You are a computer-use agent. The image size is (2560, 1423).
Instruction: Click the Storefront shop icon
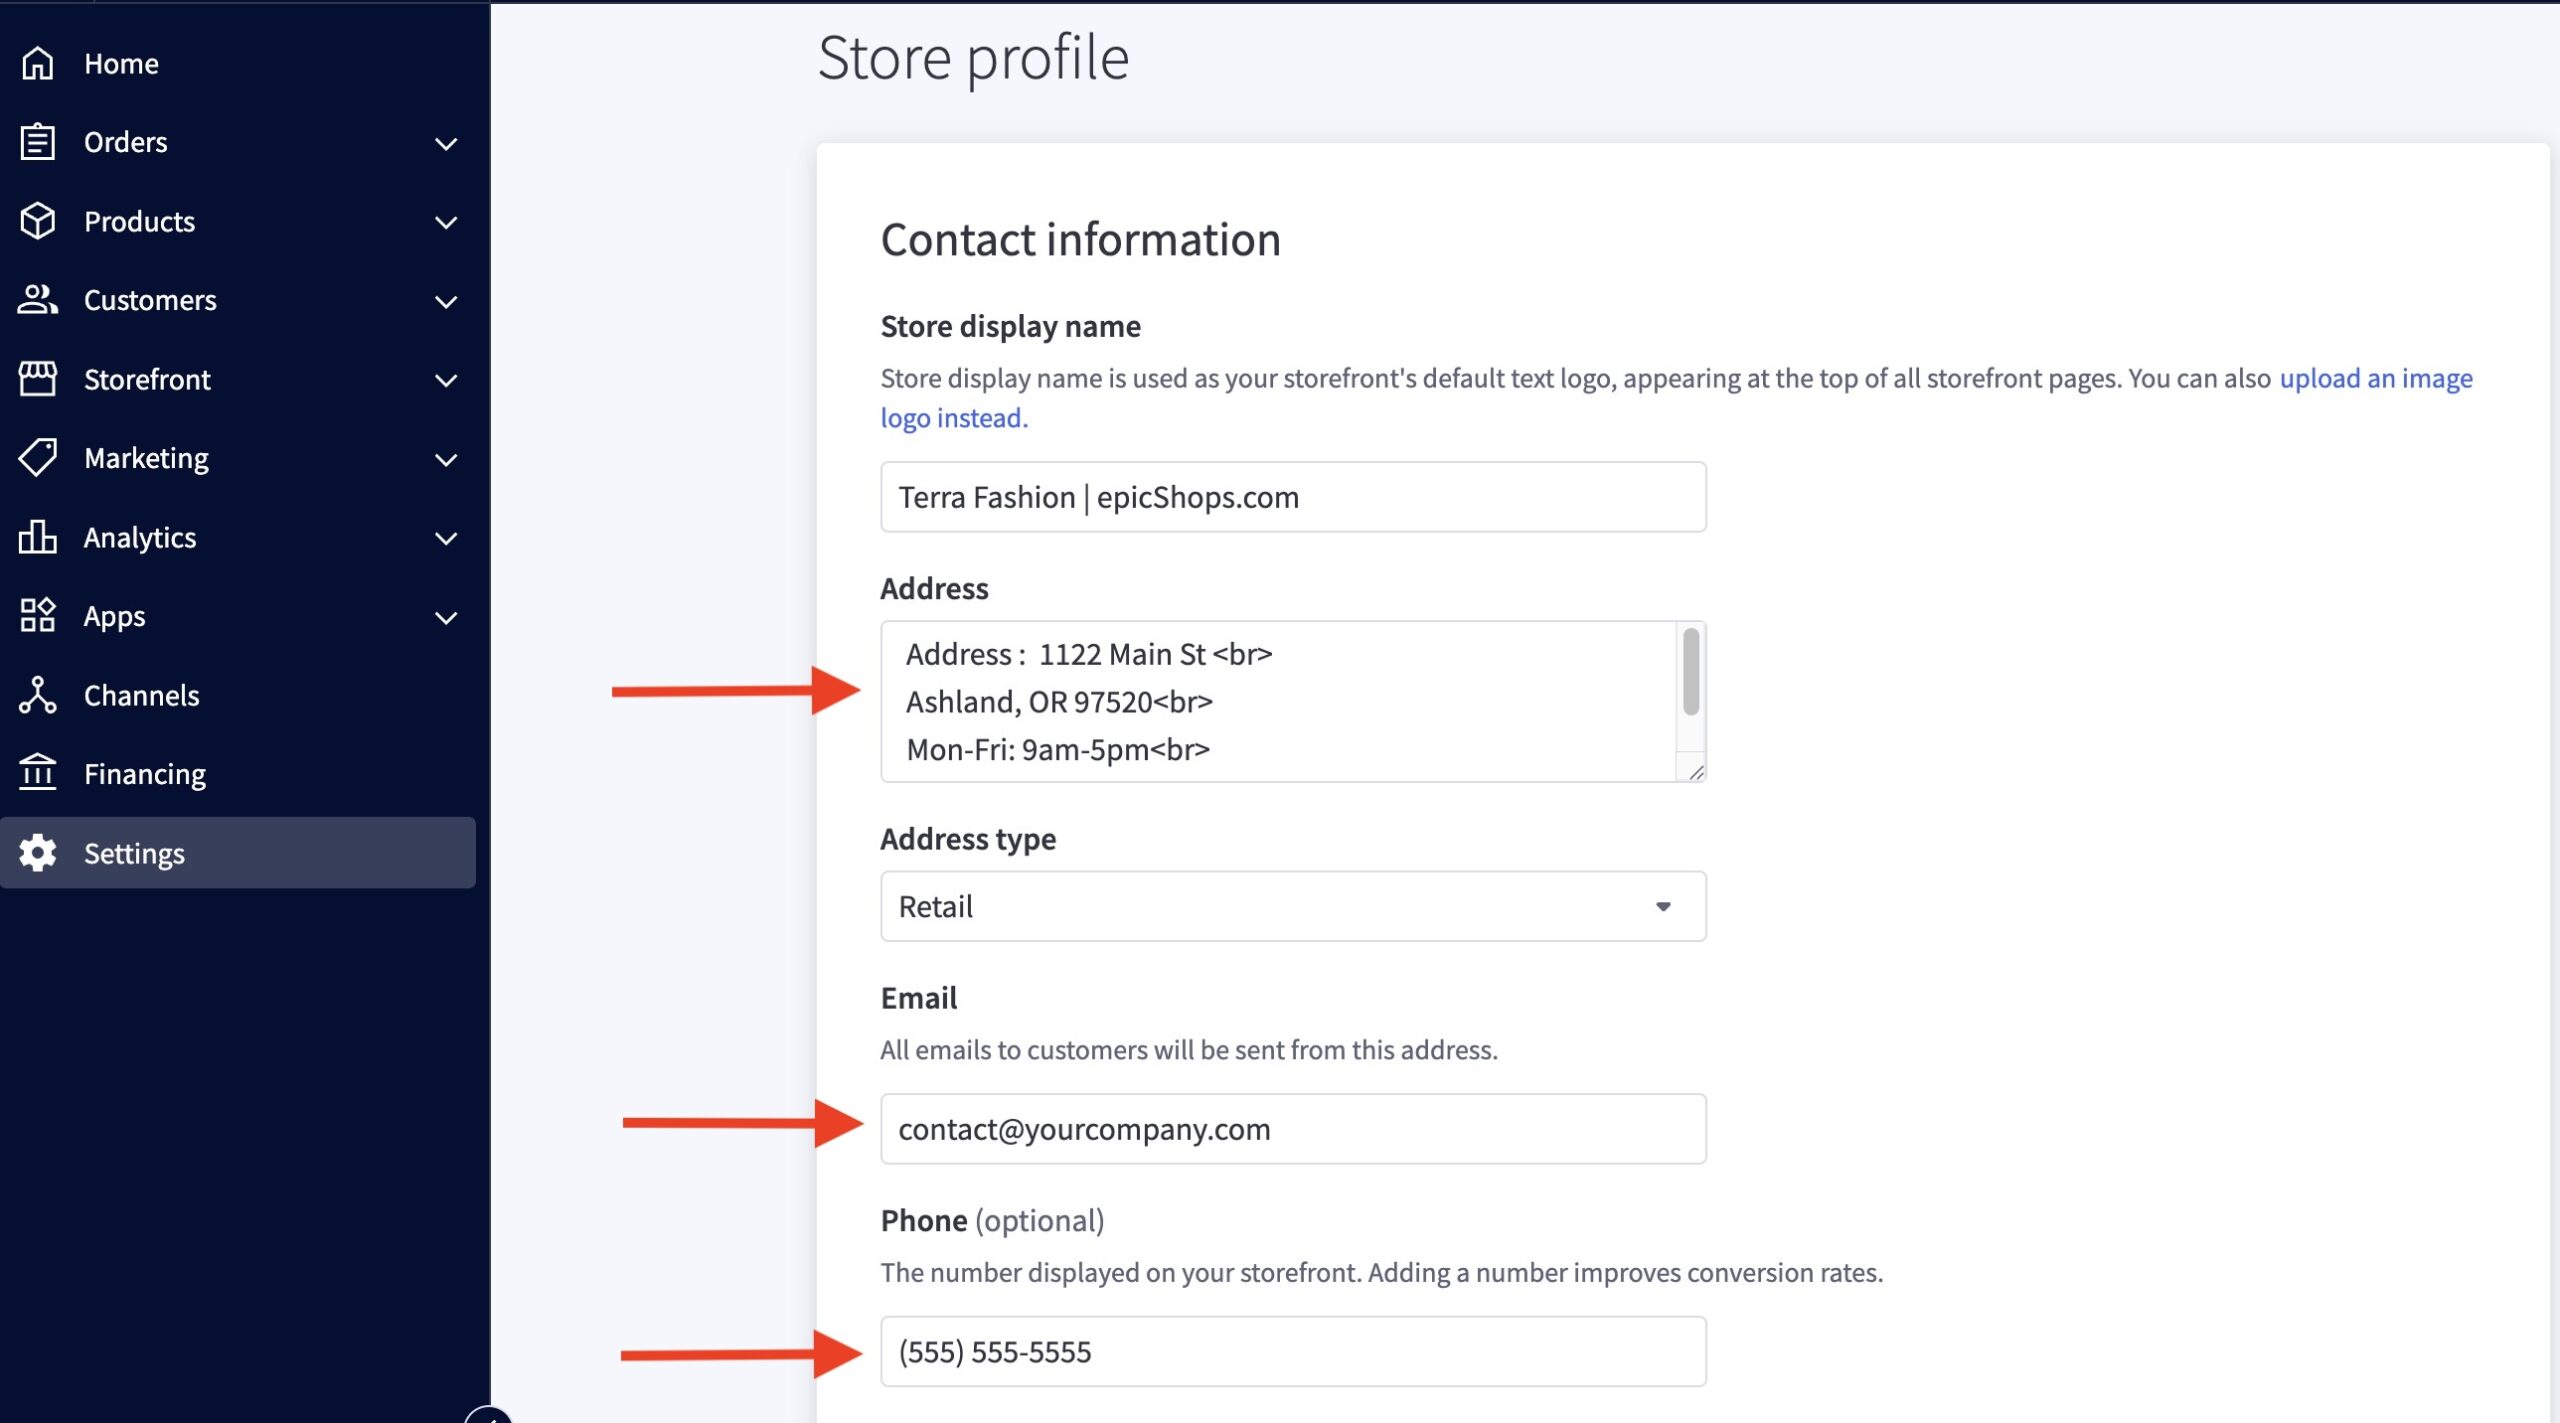point(38,379)
